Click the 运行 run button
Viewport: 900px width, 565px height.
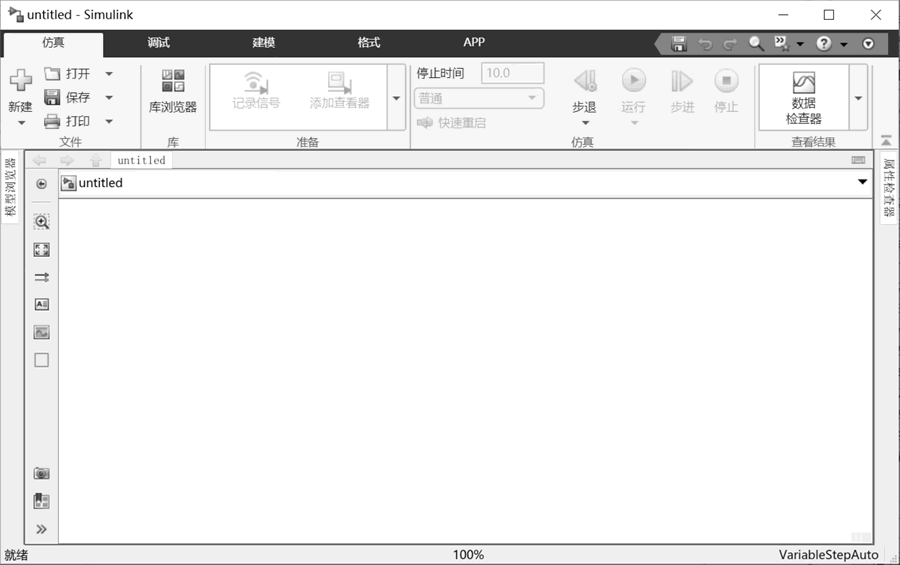[634, 81]
